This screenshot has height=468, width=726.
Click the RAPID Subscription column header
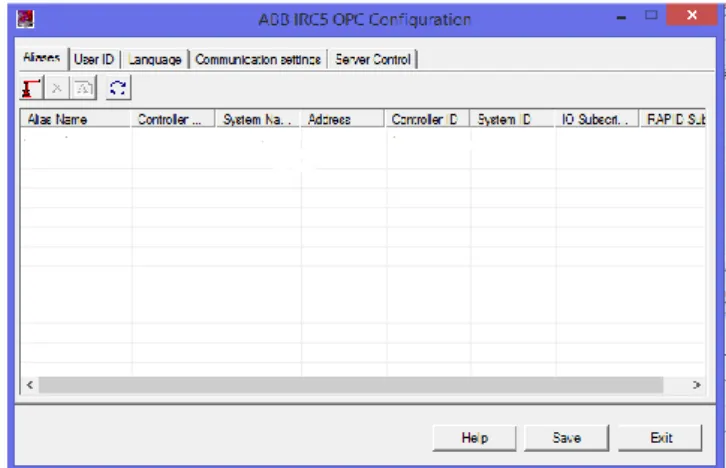(x=673, y=119)
